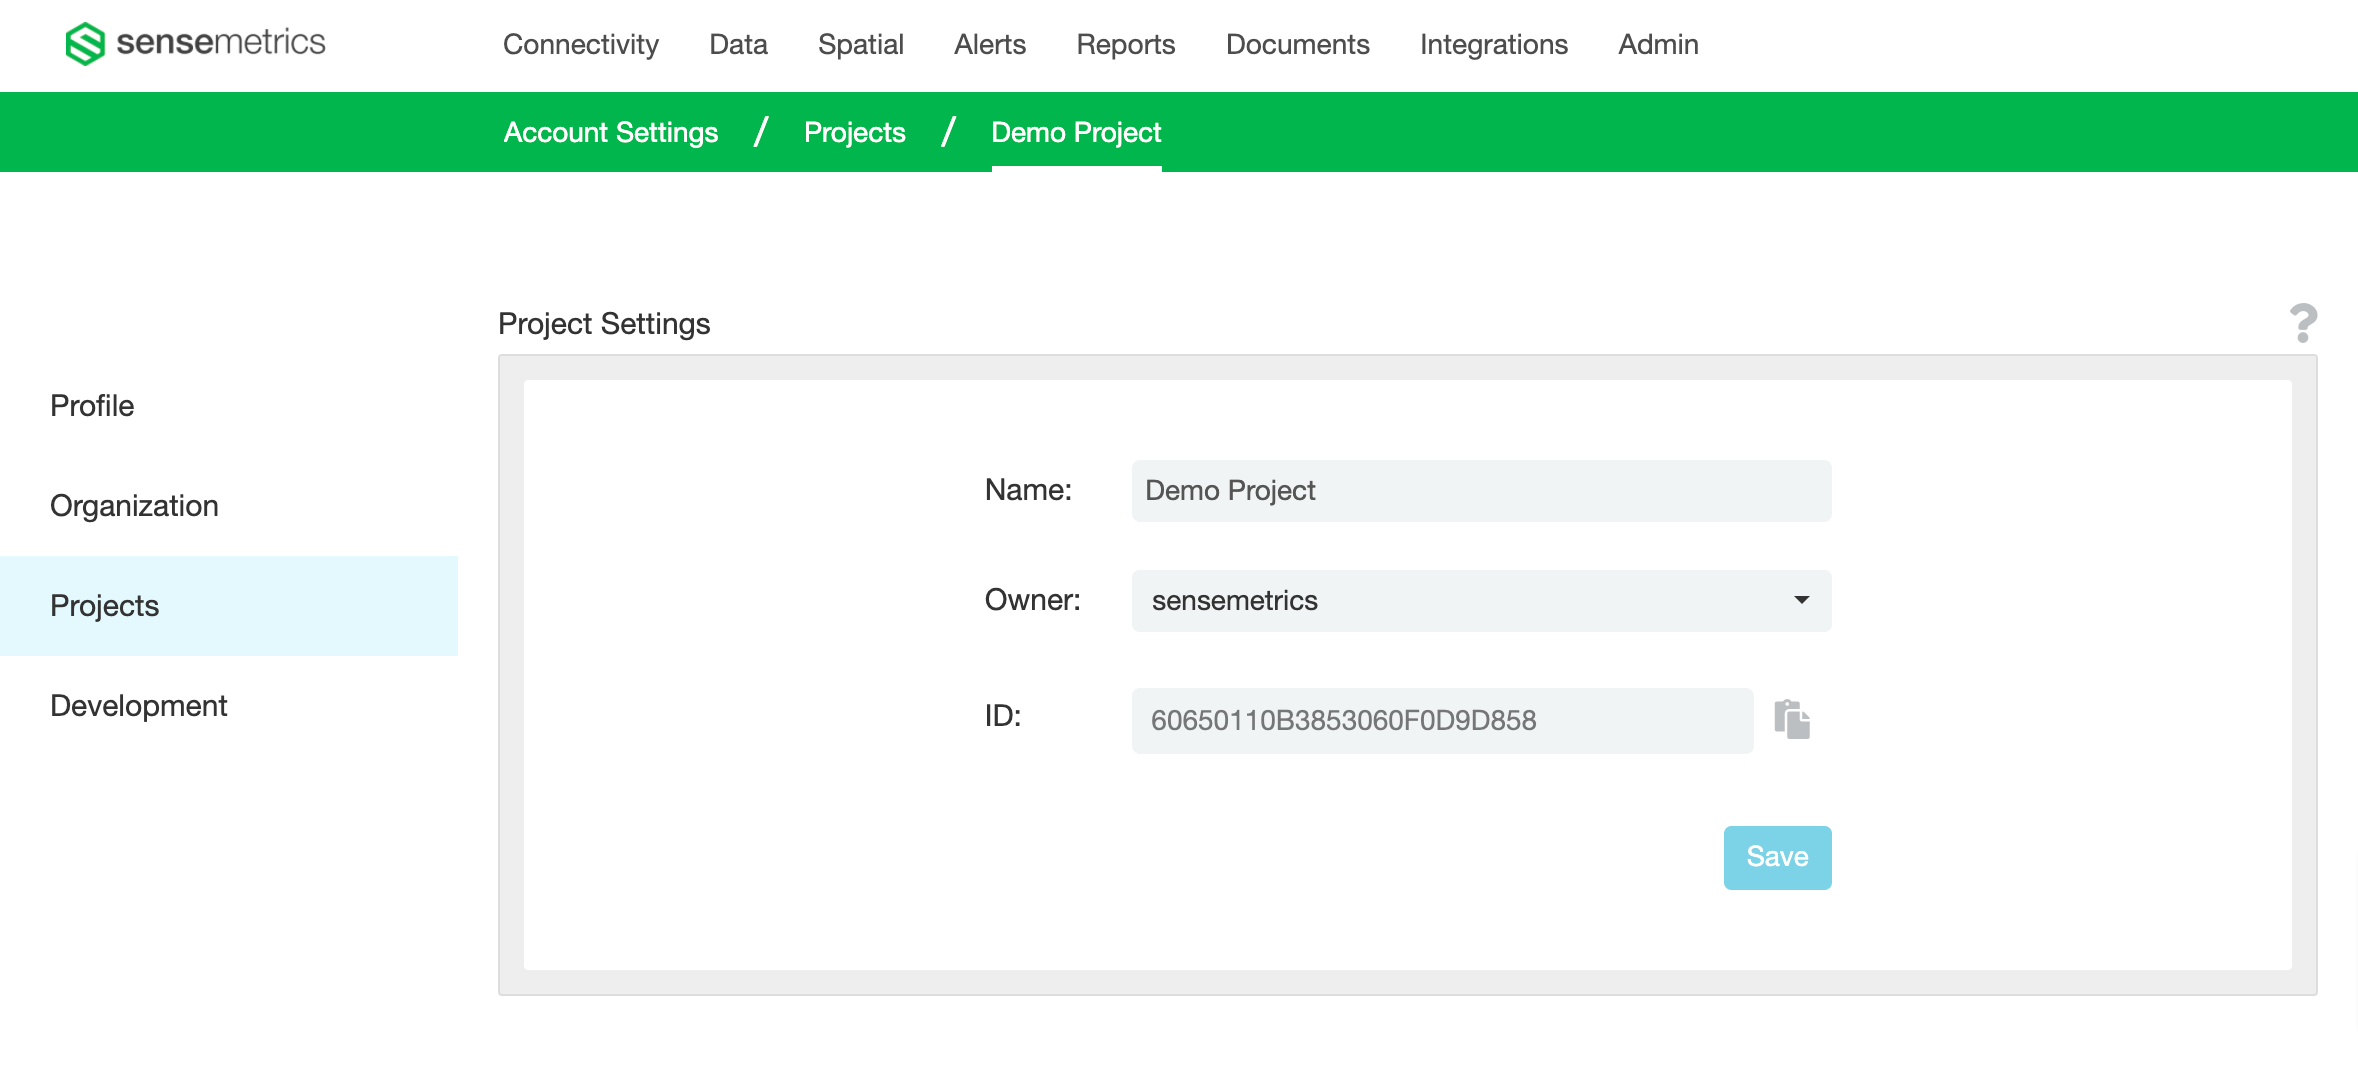Open the Spatial menu
The width and height of the screenshot is (2358, 1068).
pos(860,45)
